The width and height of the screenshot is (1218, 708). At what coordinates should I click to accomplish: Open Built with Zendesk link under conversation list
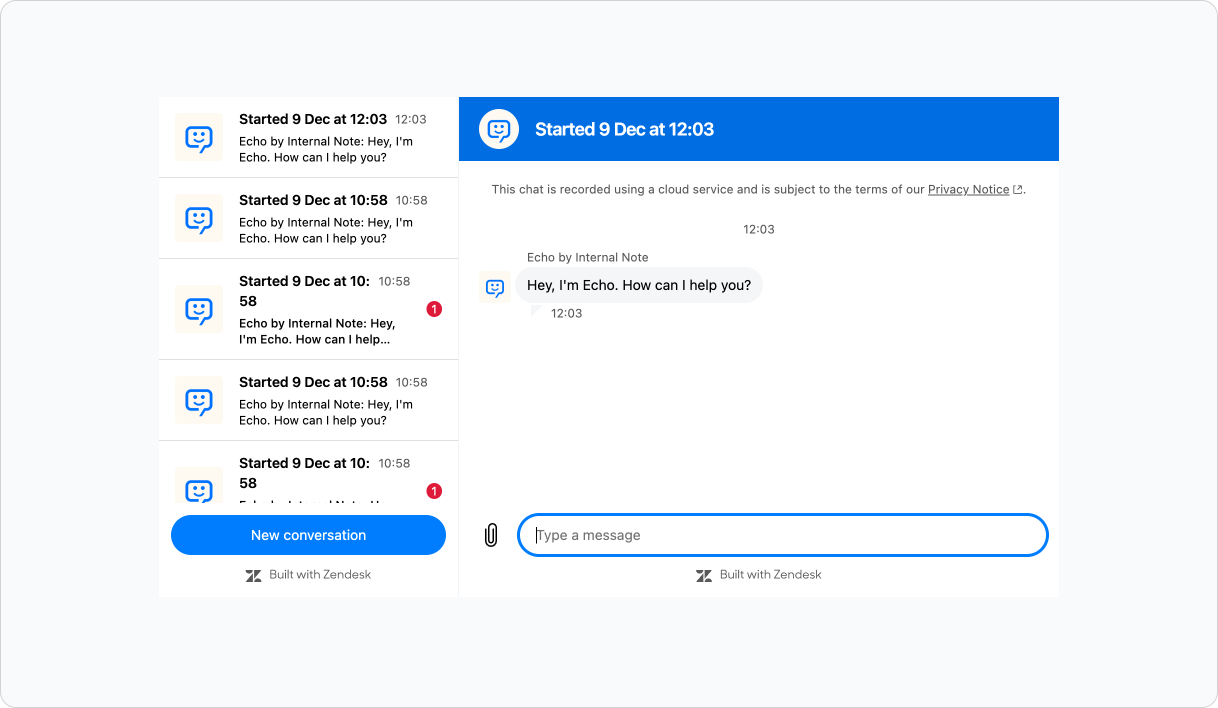pos(319,575)
